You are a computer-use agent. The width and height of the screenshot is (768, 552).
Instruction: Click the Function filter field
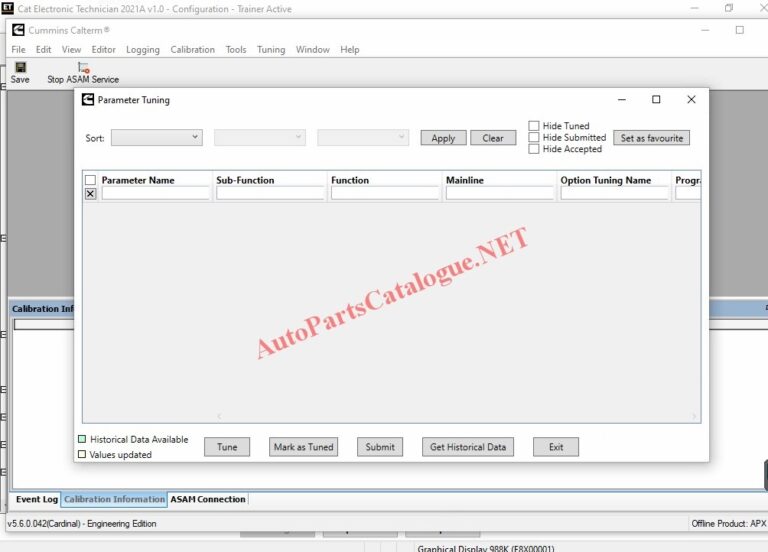coord(385,193)
